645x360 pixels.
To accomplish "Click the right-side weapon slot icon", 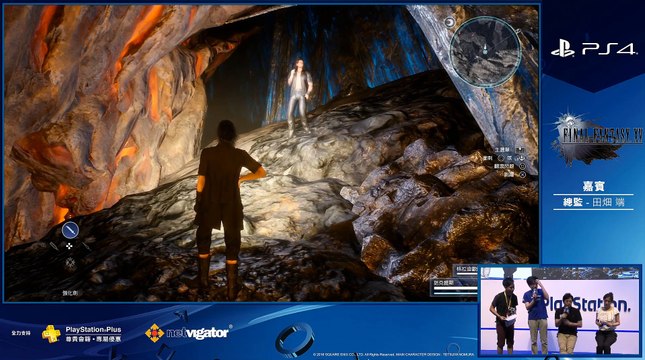I will pyautogui.click(x=86, y=246).
